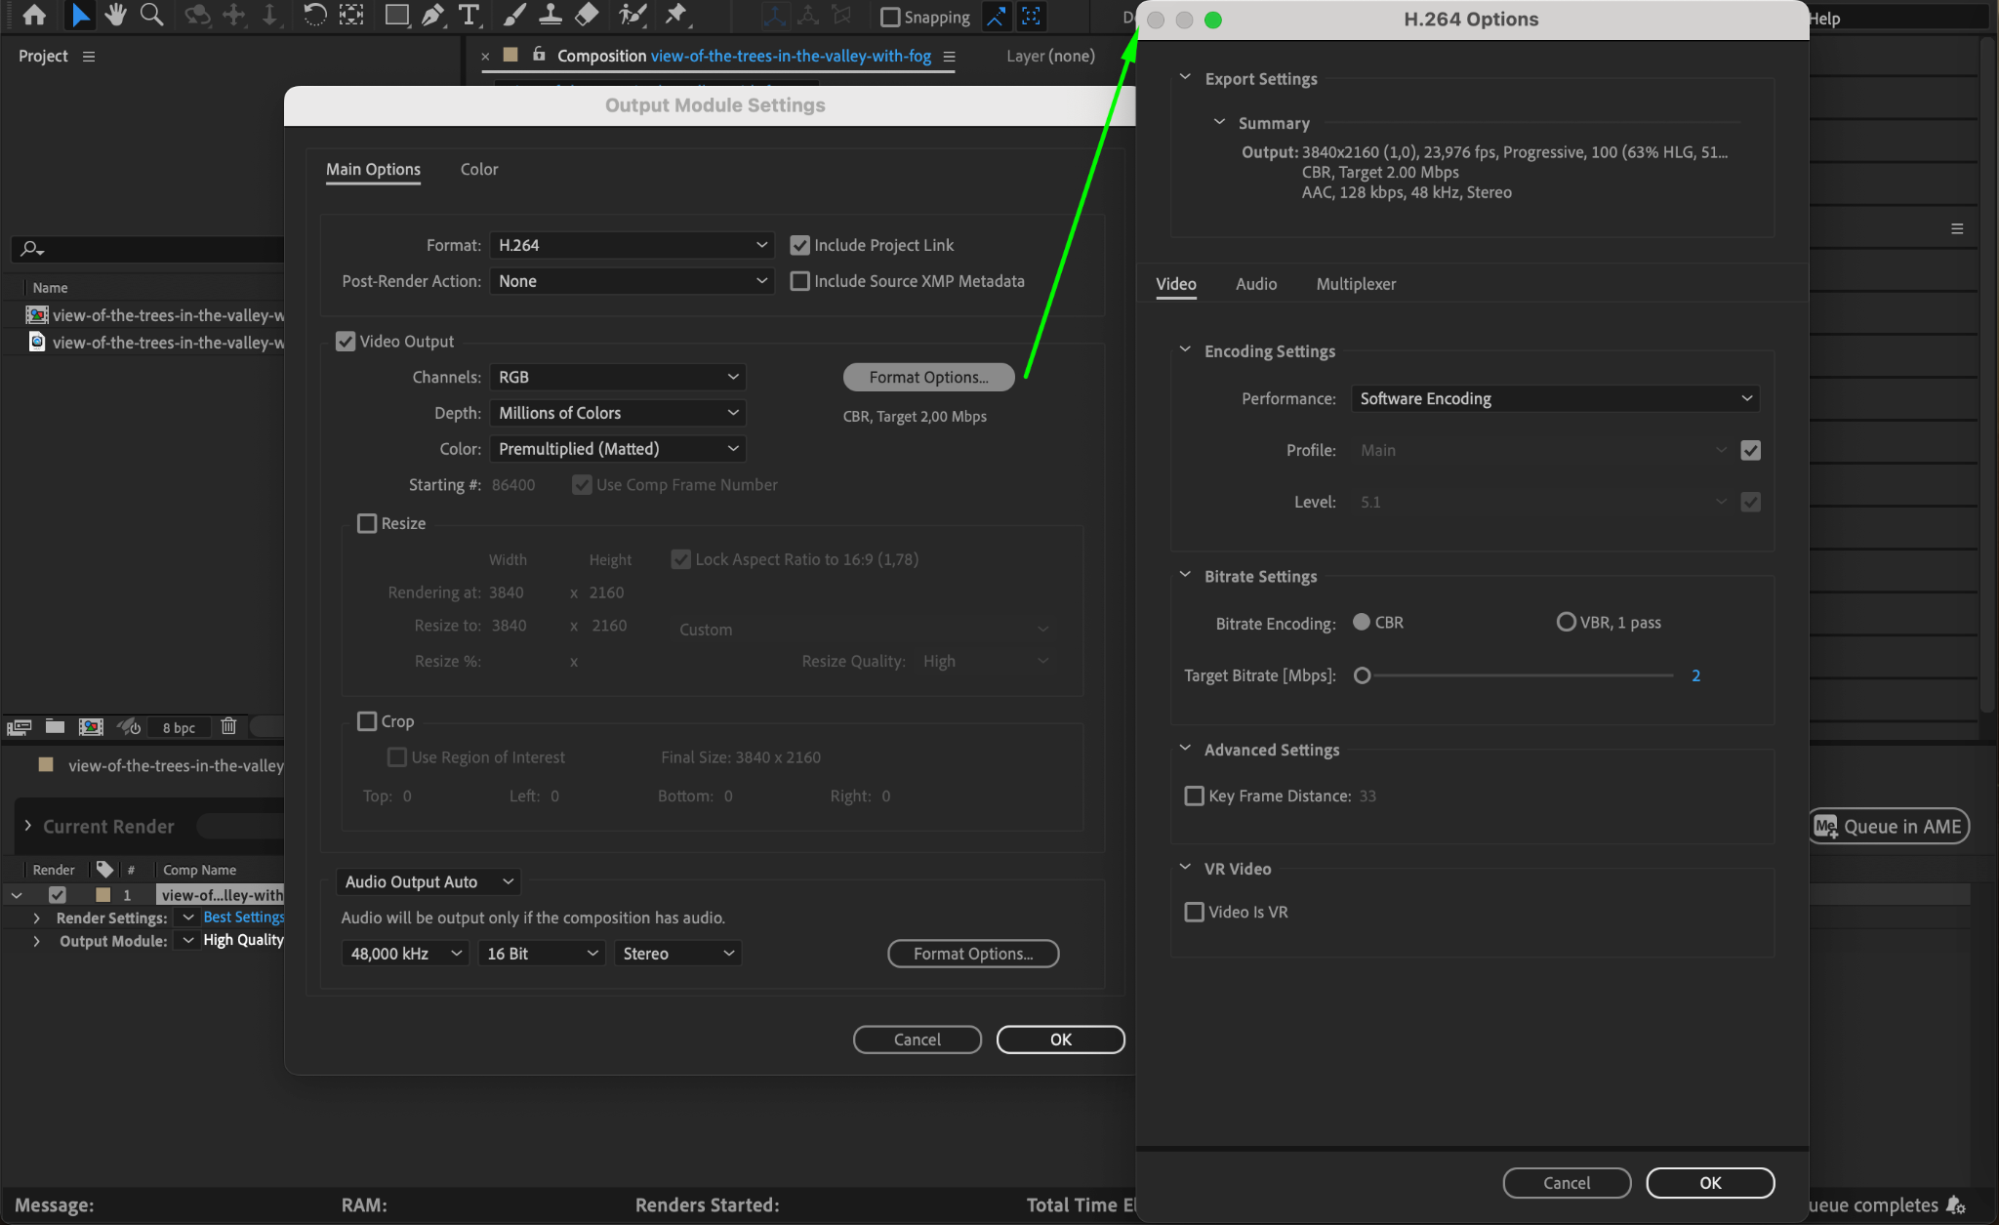The width and height of the screenshot is (1999, 1225).
Task: Select the Horizontal Type tool
Action: pos(468,15)
